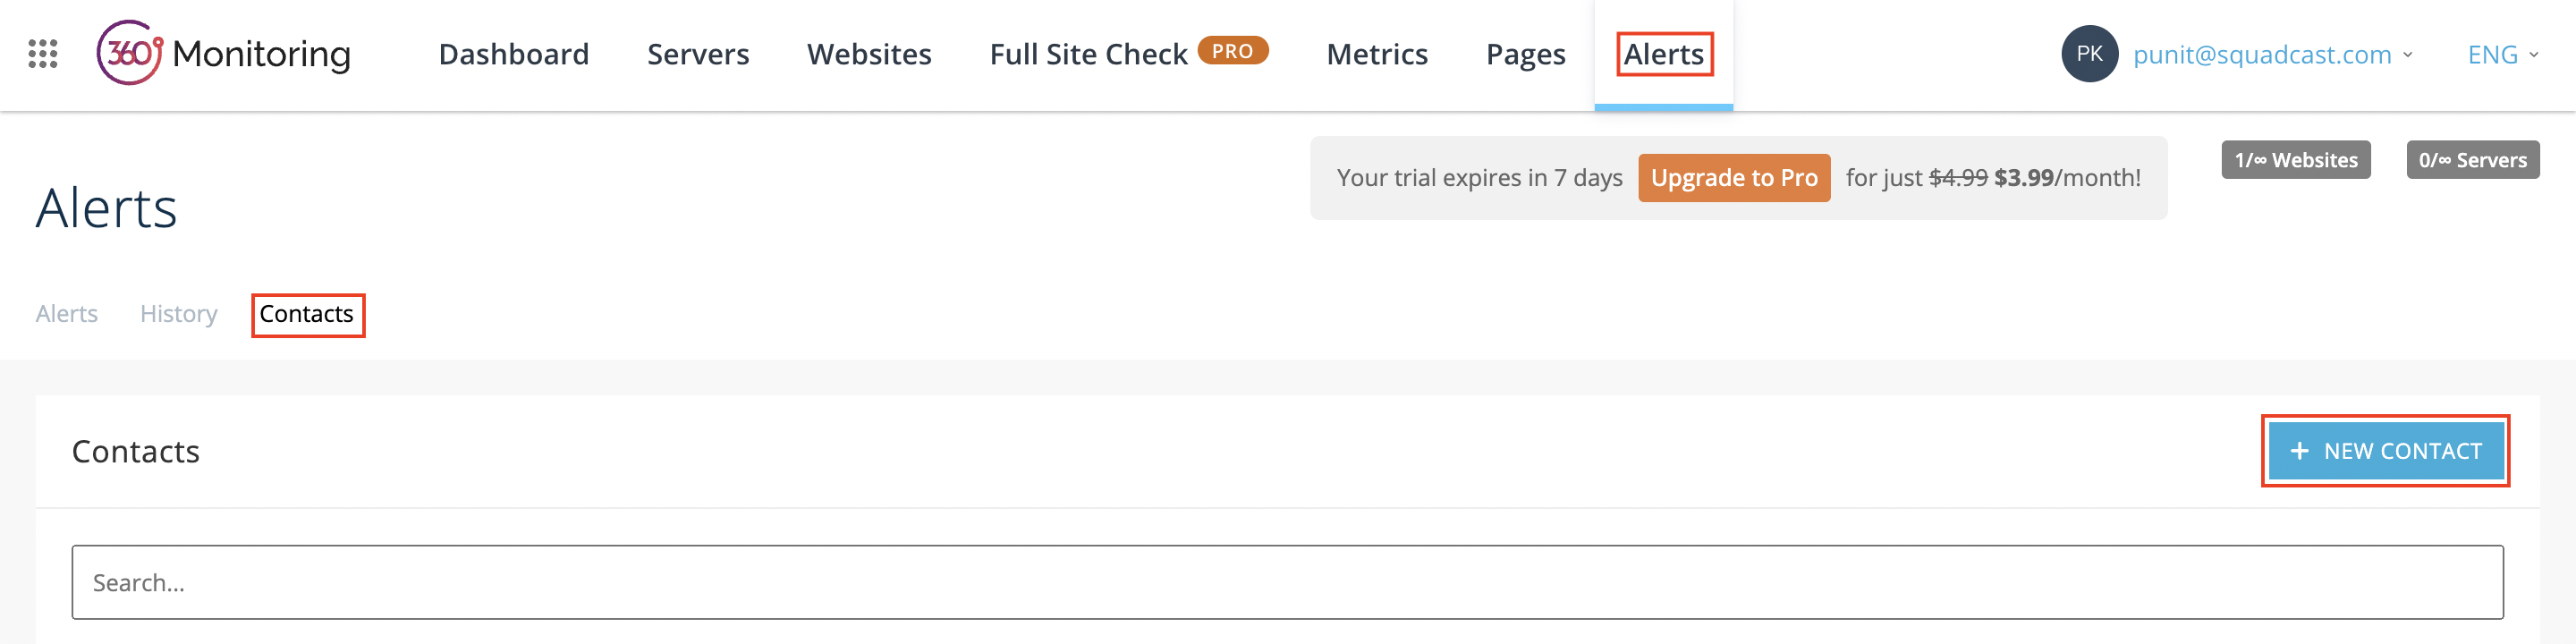Navigate to Metrics
The image size is (2576, 644).
click(x=1377, y=54)
